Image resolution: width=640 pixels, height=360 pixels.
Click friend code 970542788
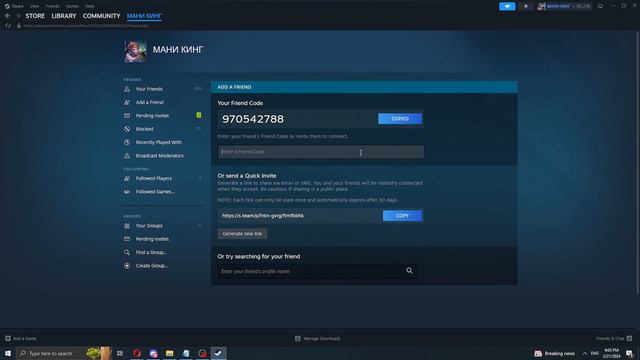(253, 119)
